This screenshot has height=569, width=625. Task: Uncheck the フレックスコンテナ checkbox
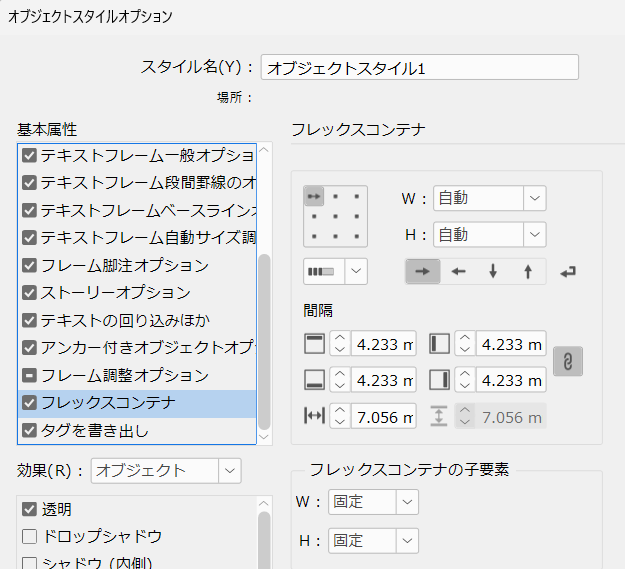pos(30,404)
